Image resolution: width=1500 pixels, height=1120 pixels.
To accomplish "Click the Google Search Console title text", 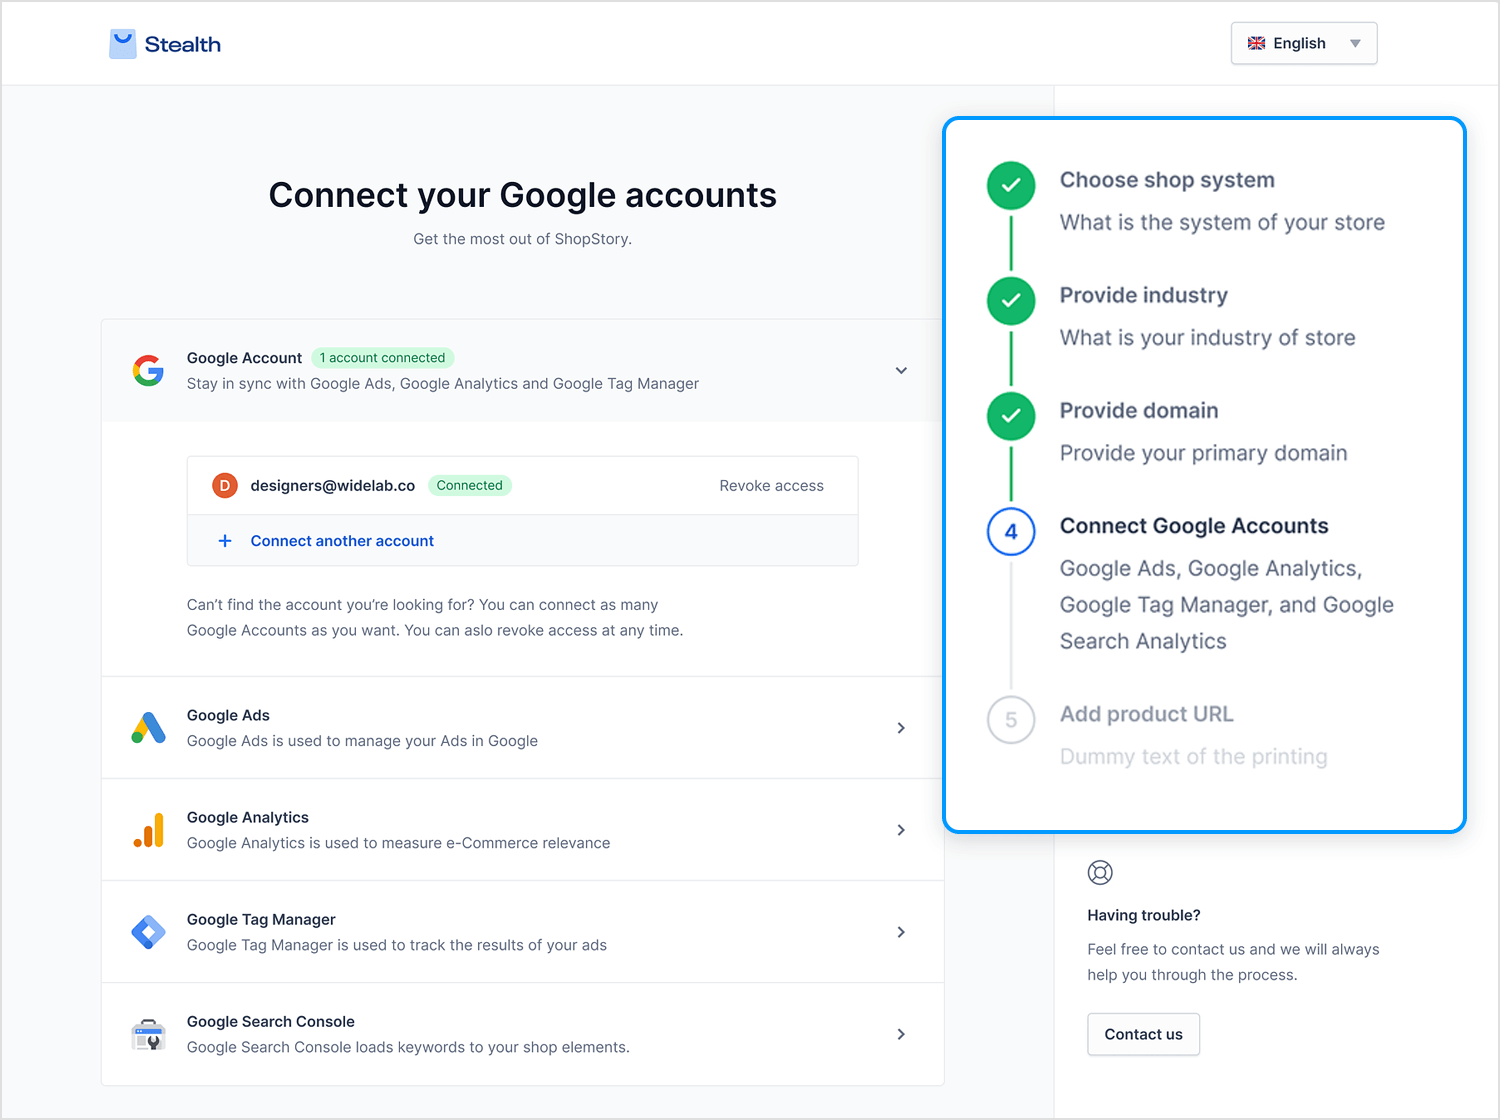I will pyautogui.click(x=270, y=1022).
